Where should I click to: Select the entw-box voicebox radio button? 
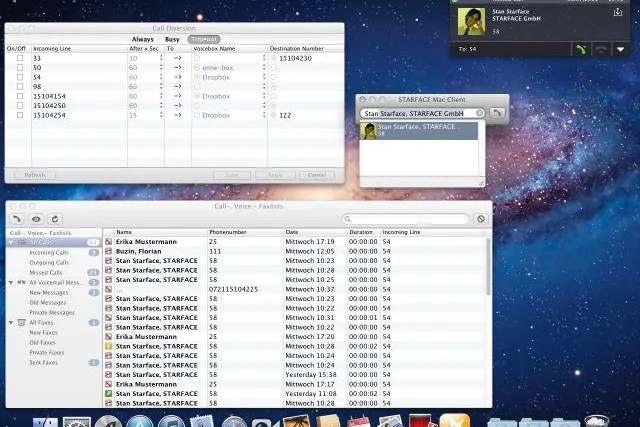pyautogui.click(x=197, y=68)
